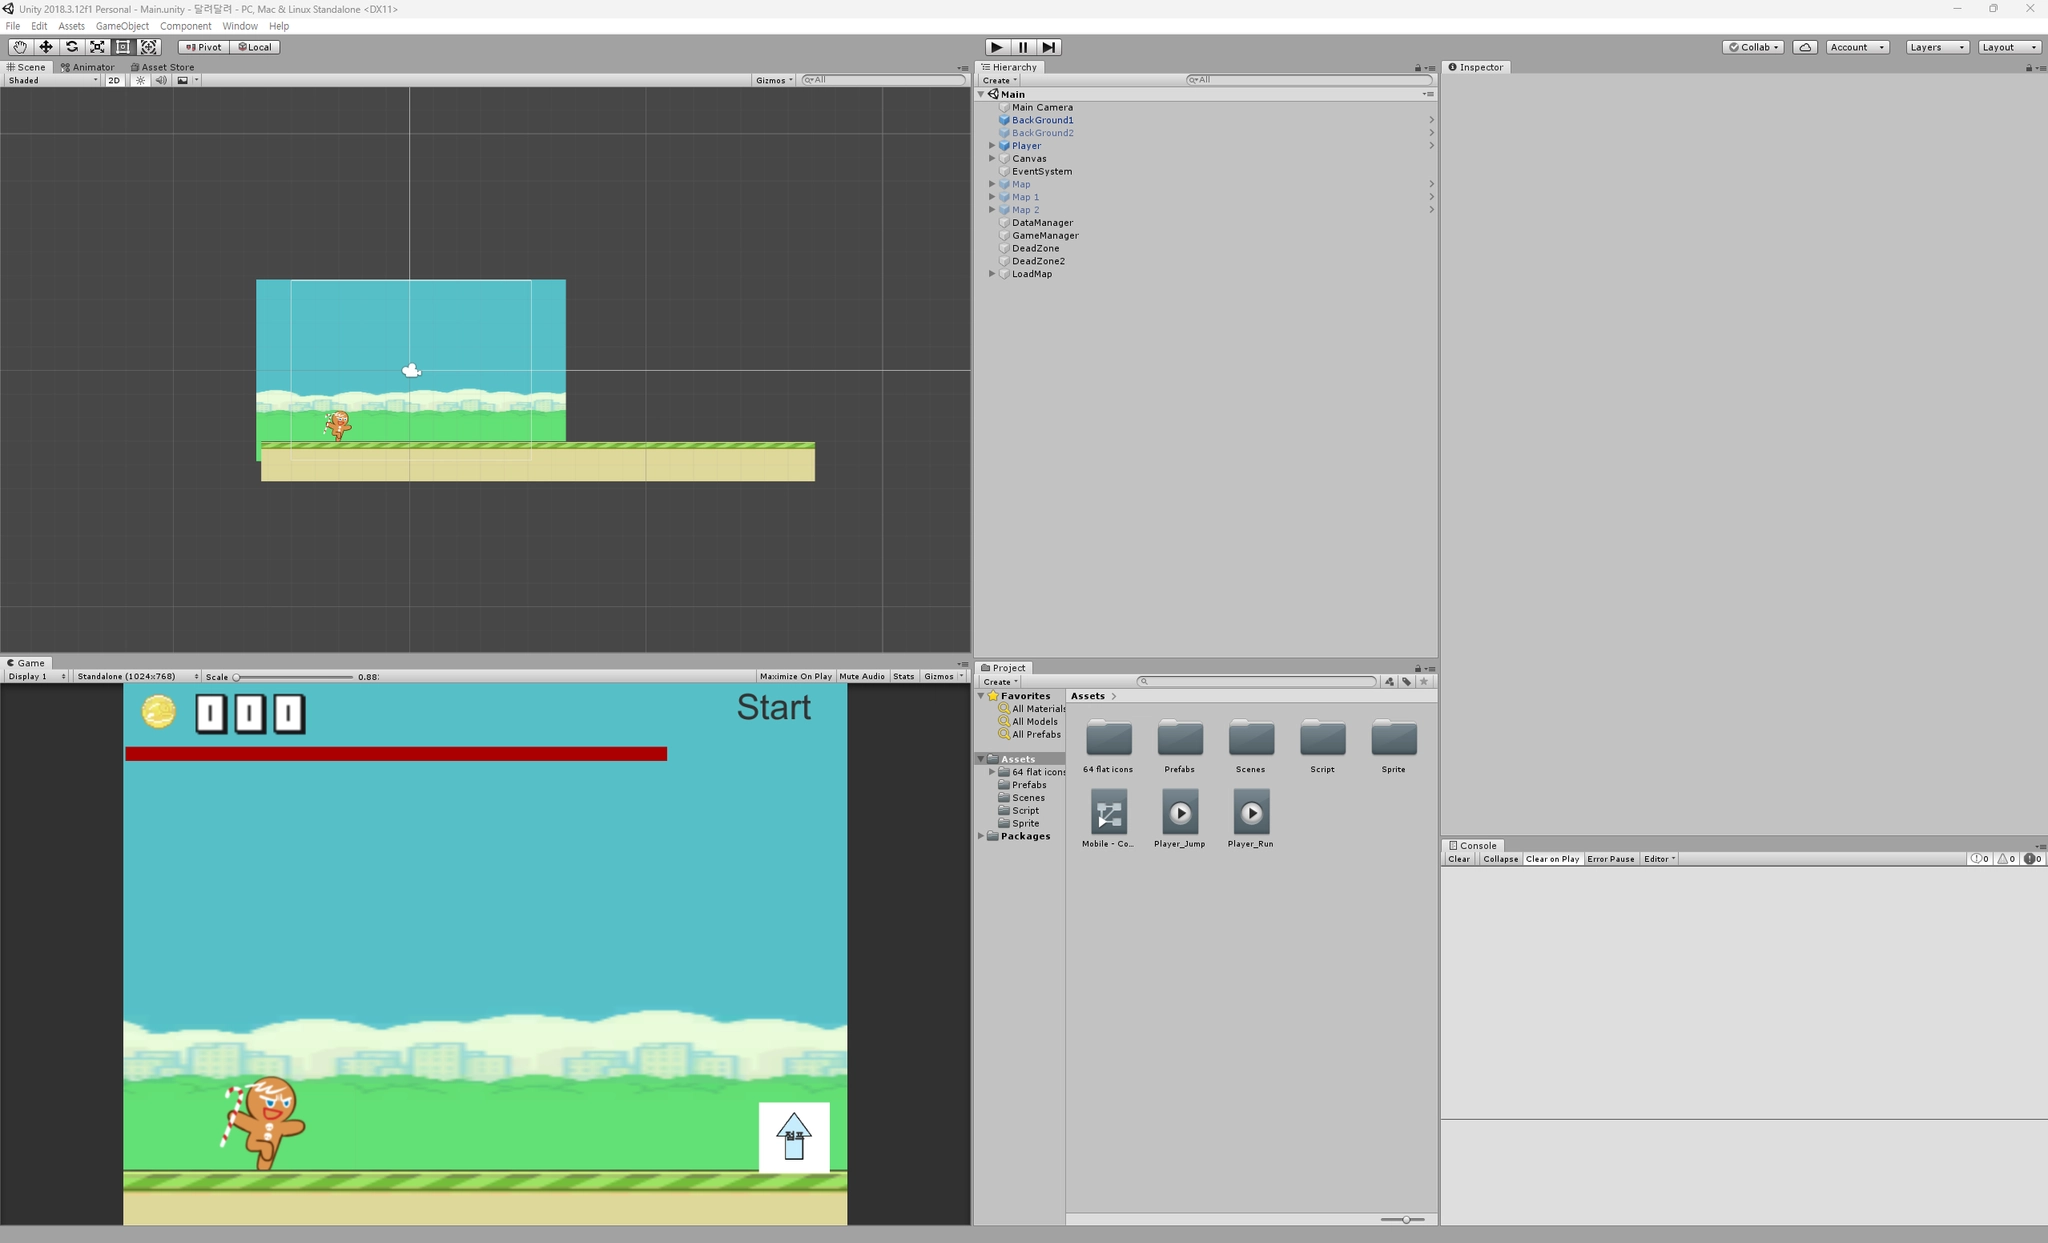Screen dimensions: 2048x1243
Task: Select Main Camera in Hierarchy
Action: pos(1042,107)
